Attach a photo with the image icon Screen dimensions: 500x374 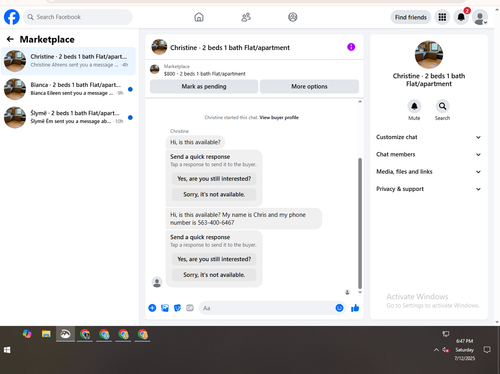coord(165,308)
